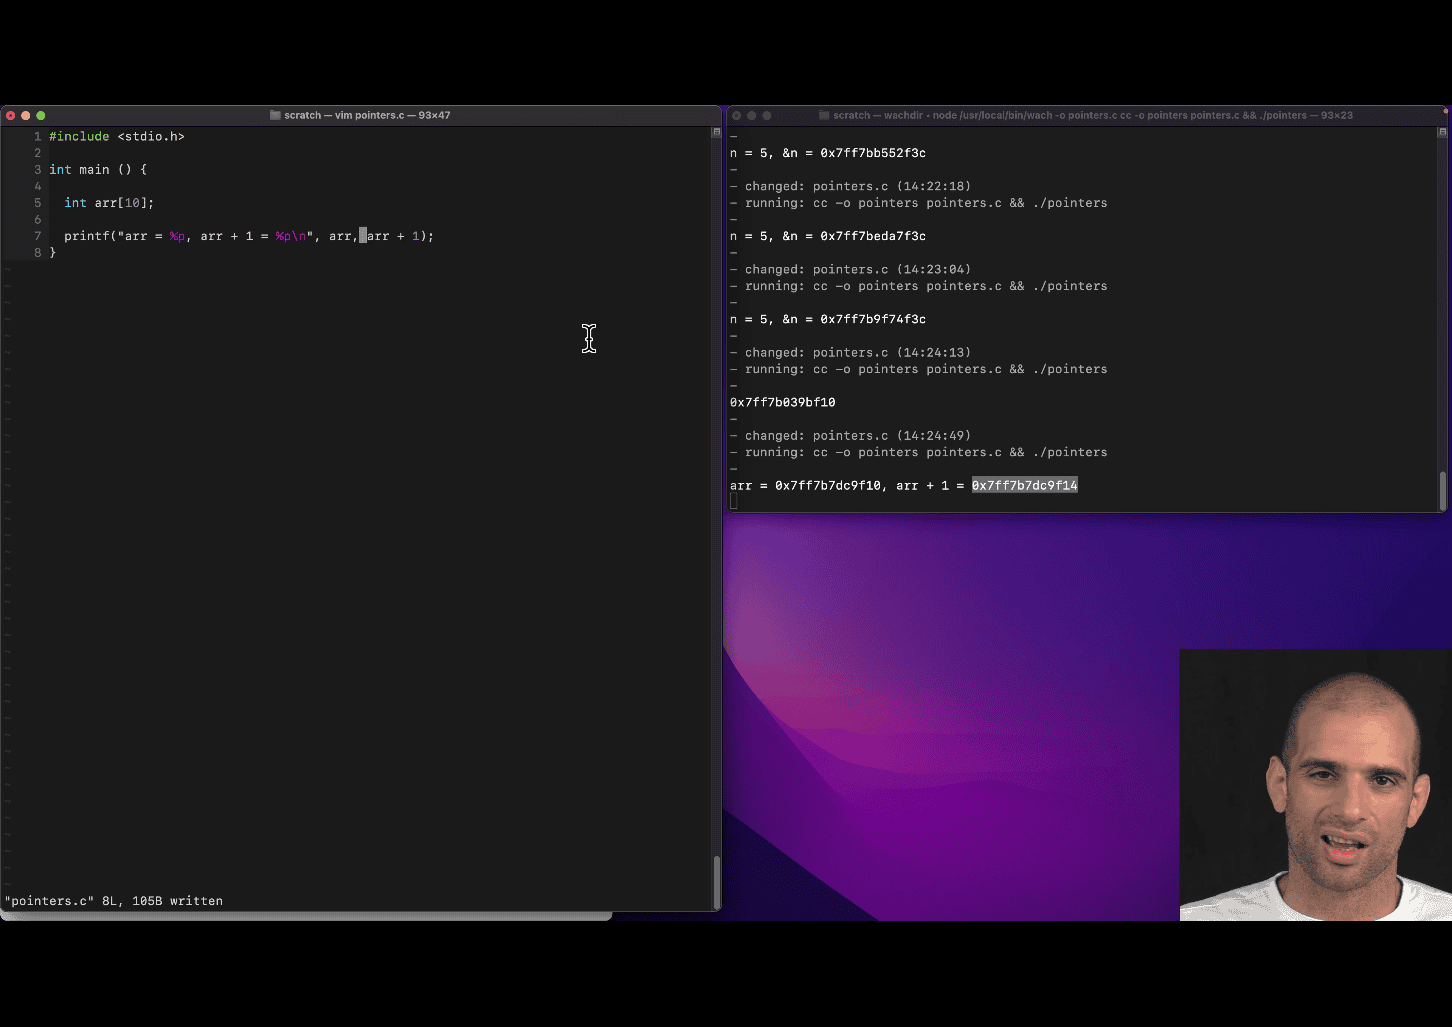Close the vim pointers.c terminal window
The width and height of the screenshot is (1452, 1027).
[x=11, y=115]
